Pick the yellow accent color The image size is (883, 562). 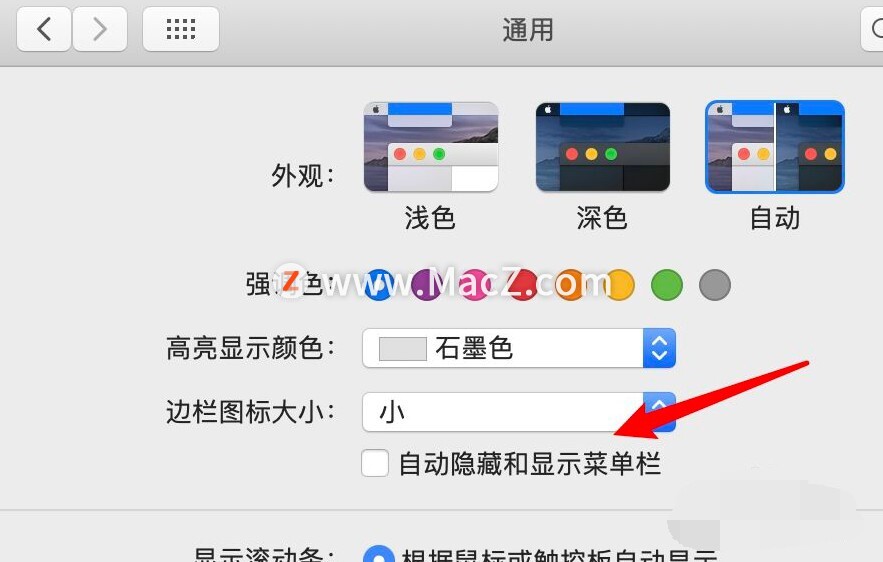tap(618, 284)
